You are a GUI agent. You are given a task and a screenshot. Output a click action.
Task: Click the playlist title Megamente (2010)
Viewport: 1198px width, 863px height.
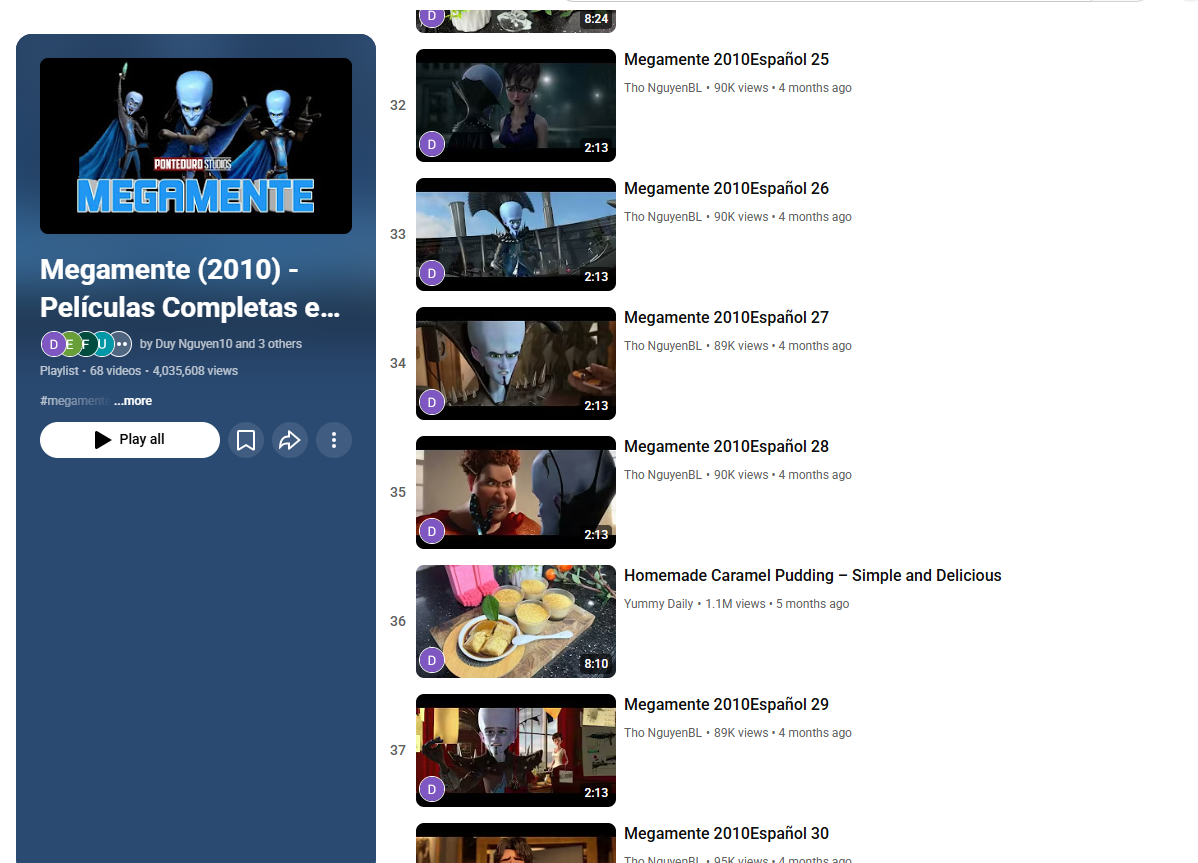[190, 289]
